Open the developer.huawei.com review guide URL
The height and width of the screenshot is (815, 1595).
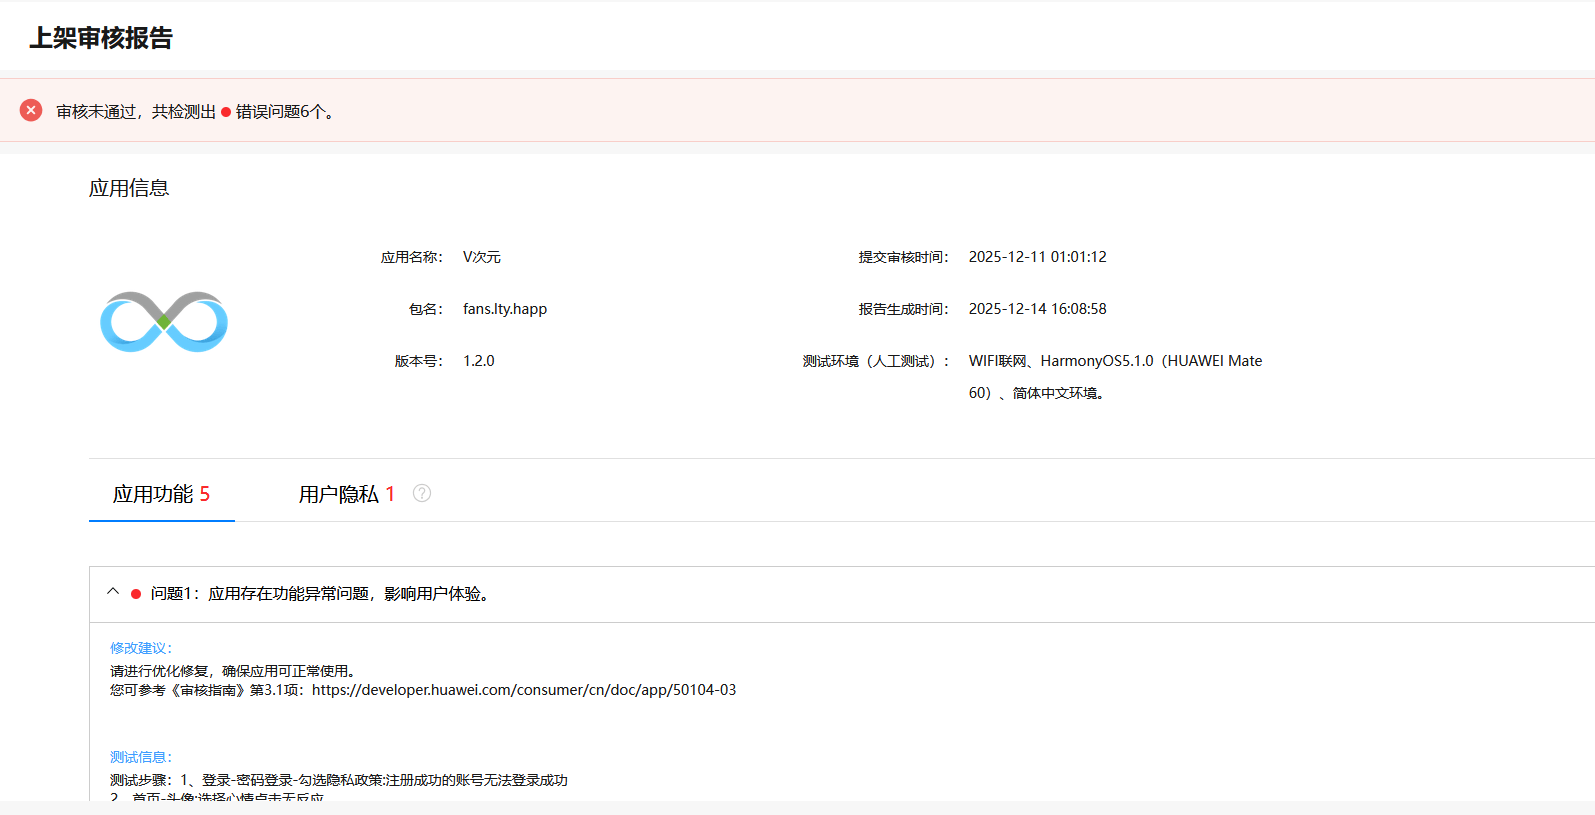pyautogui.click(x=523, y=690)
